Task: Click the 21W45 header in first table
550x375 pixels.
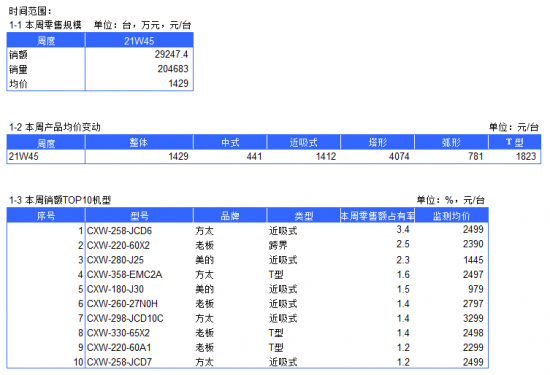Action: point(139,41)
